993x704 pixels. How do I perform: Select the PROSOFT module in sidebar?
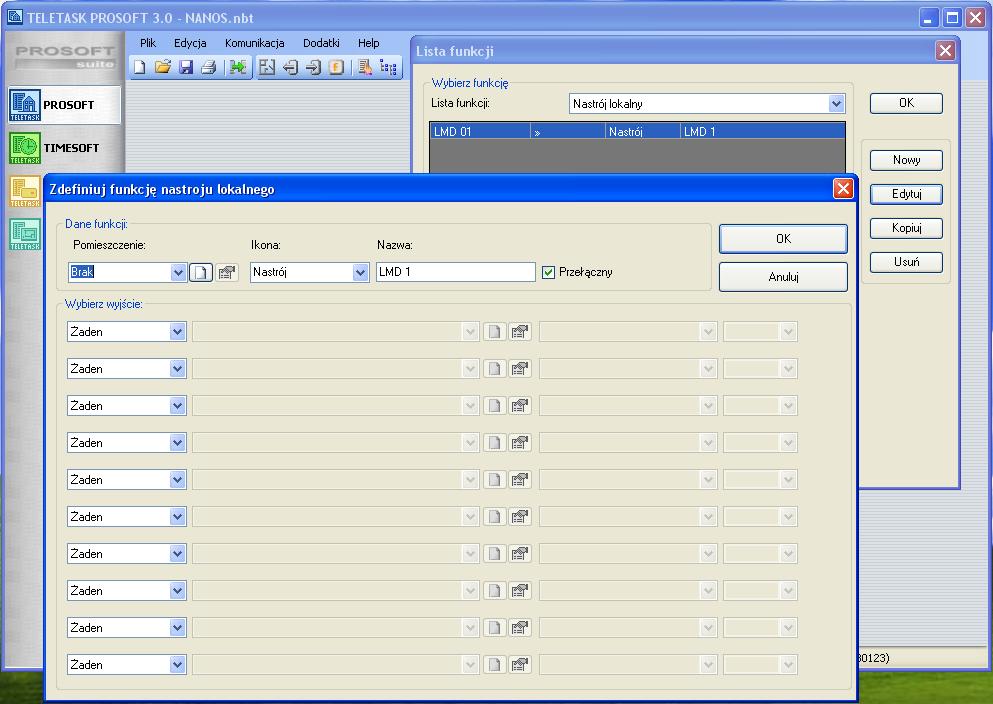[64, 105]
